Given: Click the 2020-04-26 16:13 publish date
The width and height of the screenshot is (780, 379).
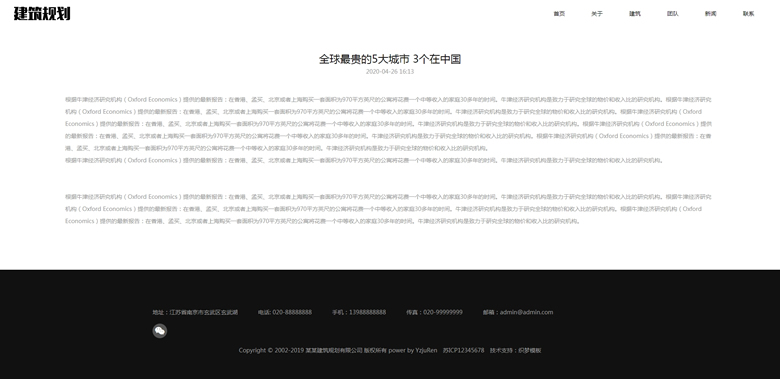Looking at the screenshot, I should point(390,72).
